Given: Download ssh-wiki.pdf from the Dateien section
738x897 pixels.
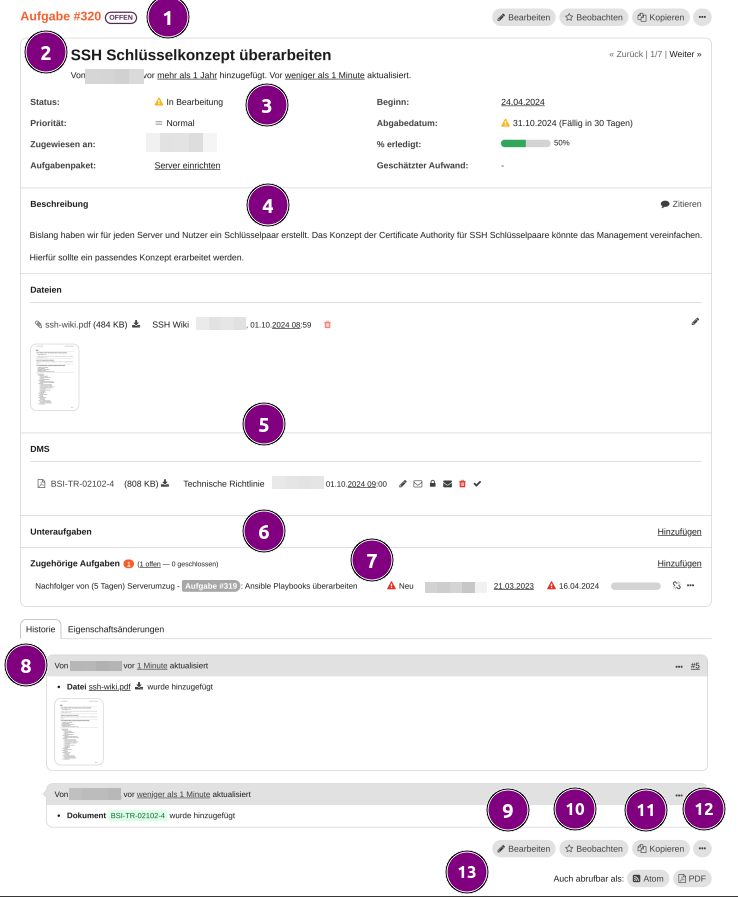Looking at the screenshot, I should [x=136, y=324].
